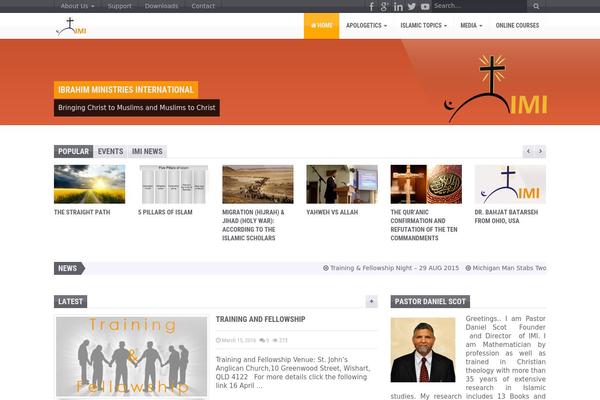This screenshot has width=600, height=400.
Task: Open 5 Pillars of Islam thumbnail
Action: click(174, 184)
